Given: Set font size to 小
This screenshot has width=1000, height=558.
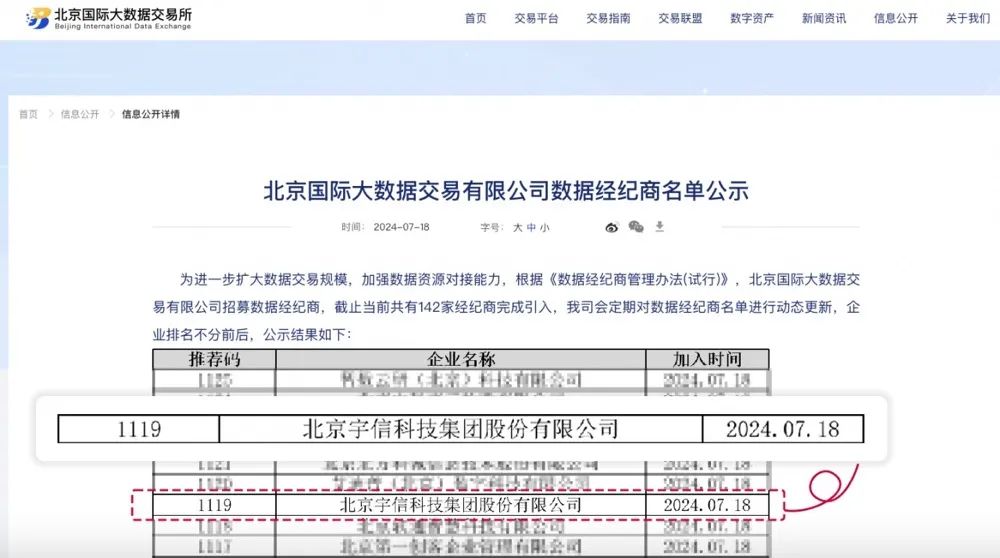Looking at the screenshot, I should pos(544,228).
